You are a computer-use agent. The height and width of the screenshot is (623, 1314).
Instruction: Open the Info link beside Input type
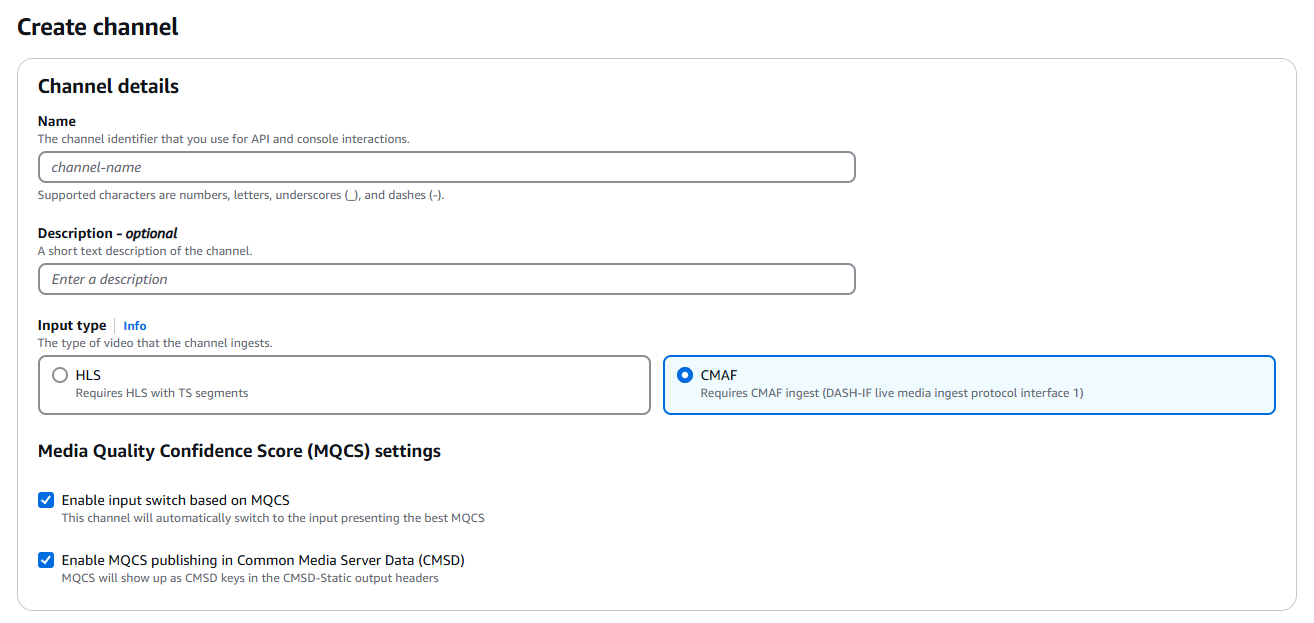click(135, 326)
